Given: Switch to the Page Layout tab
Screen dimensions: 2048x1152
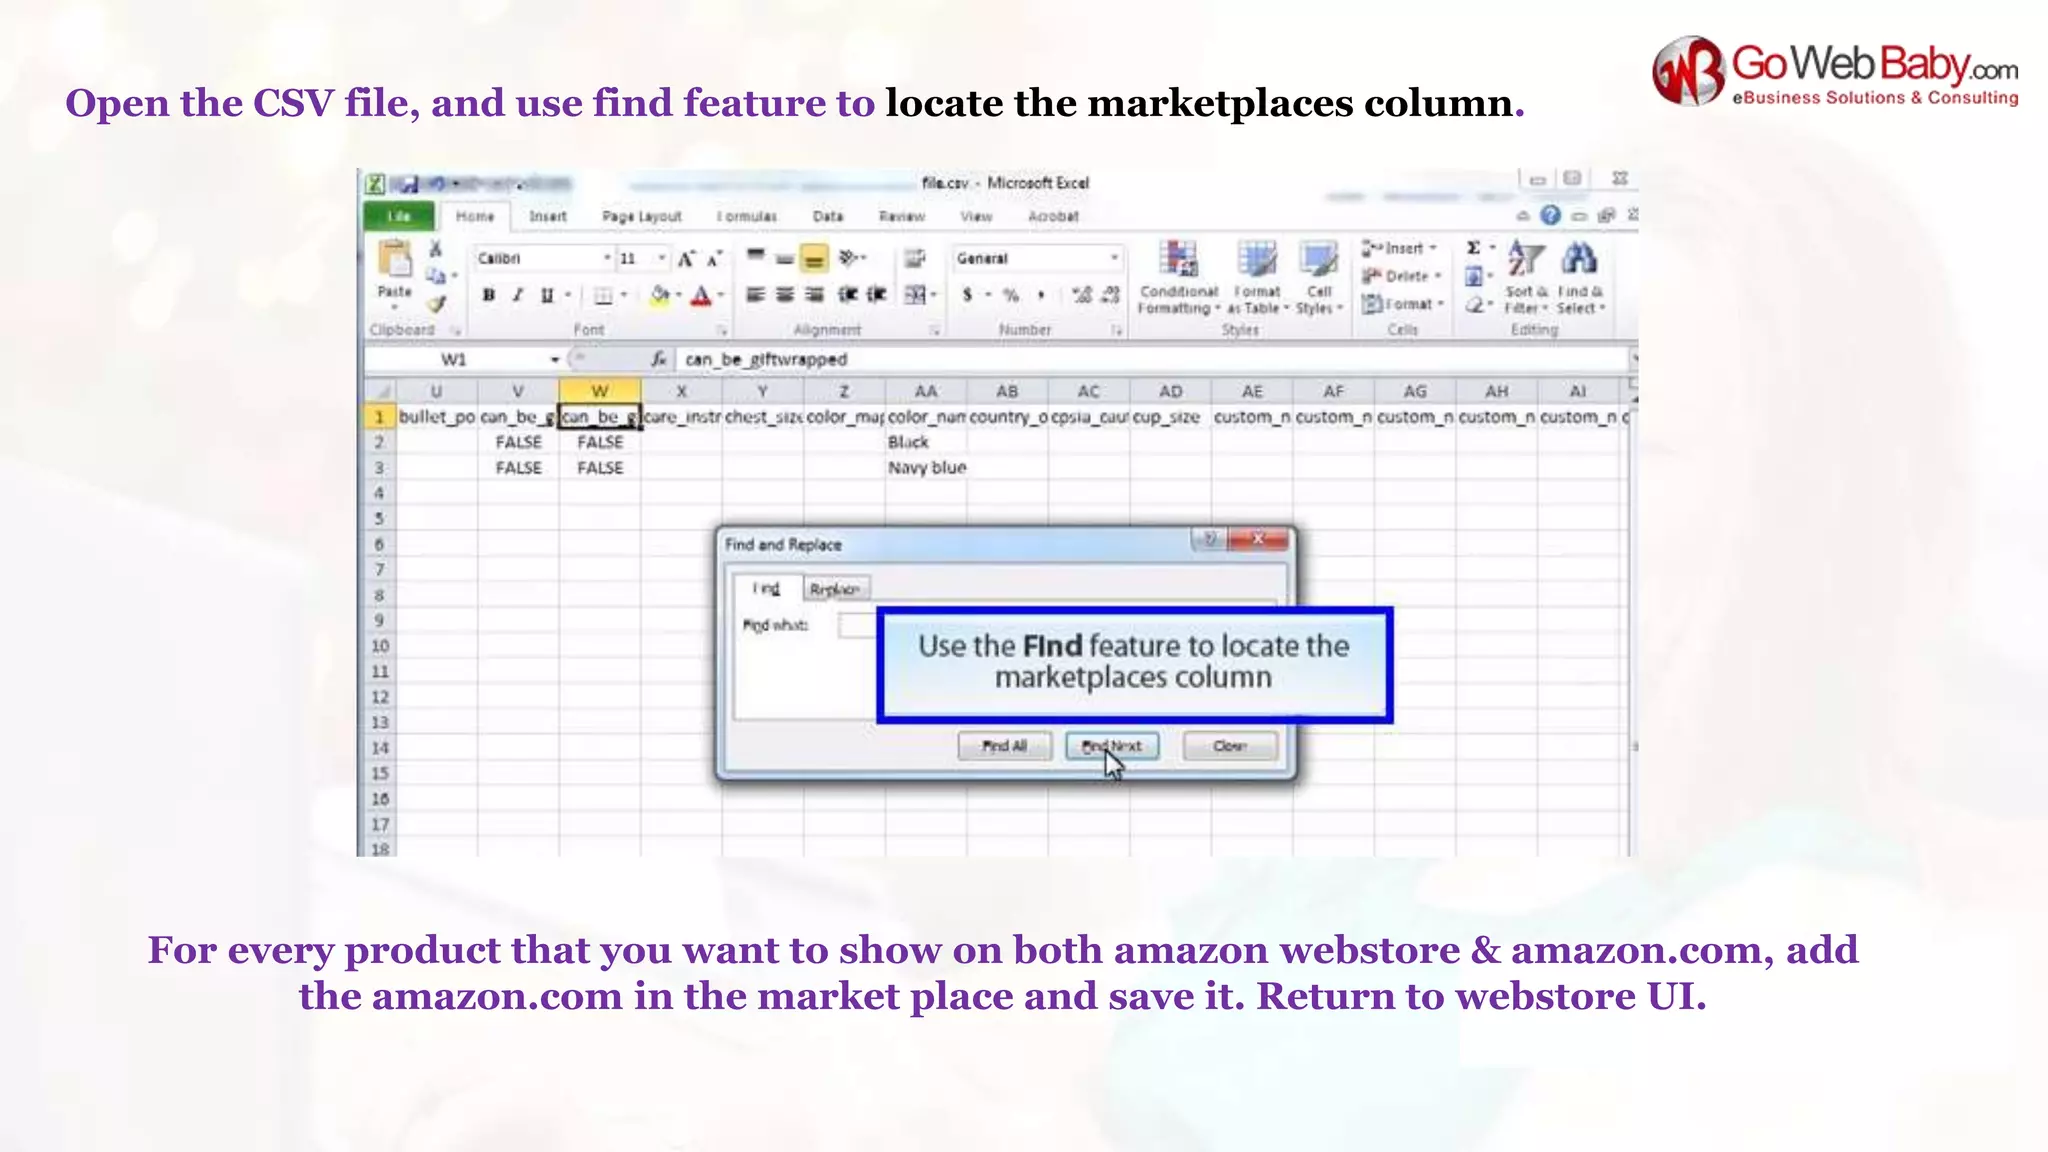Looking at the screenshot, I should (641, 216).
